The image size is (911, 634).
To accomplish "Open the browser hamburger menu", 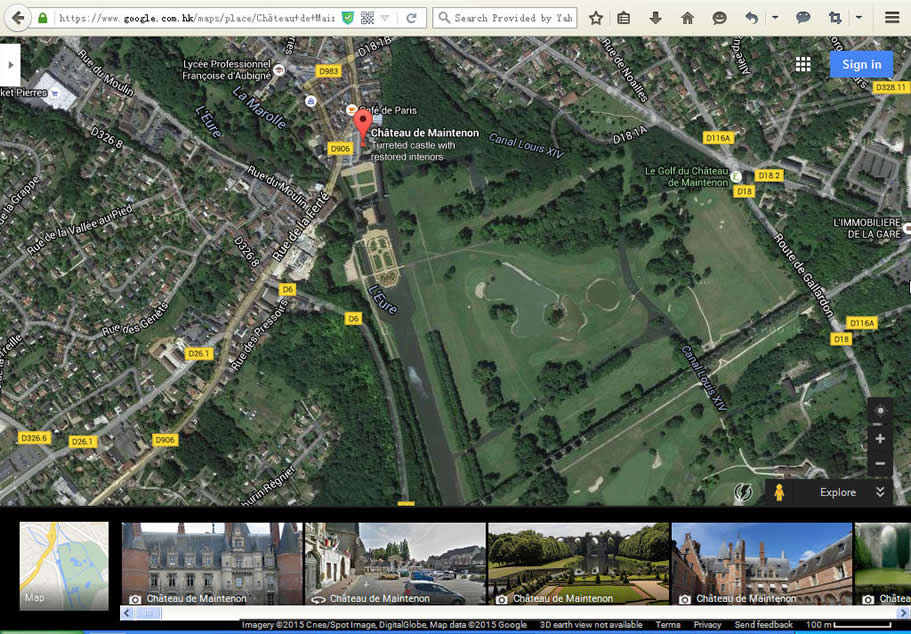I will pos(892,18).
